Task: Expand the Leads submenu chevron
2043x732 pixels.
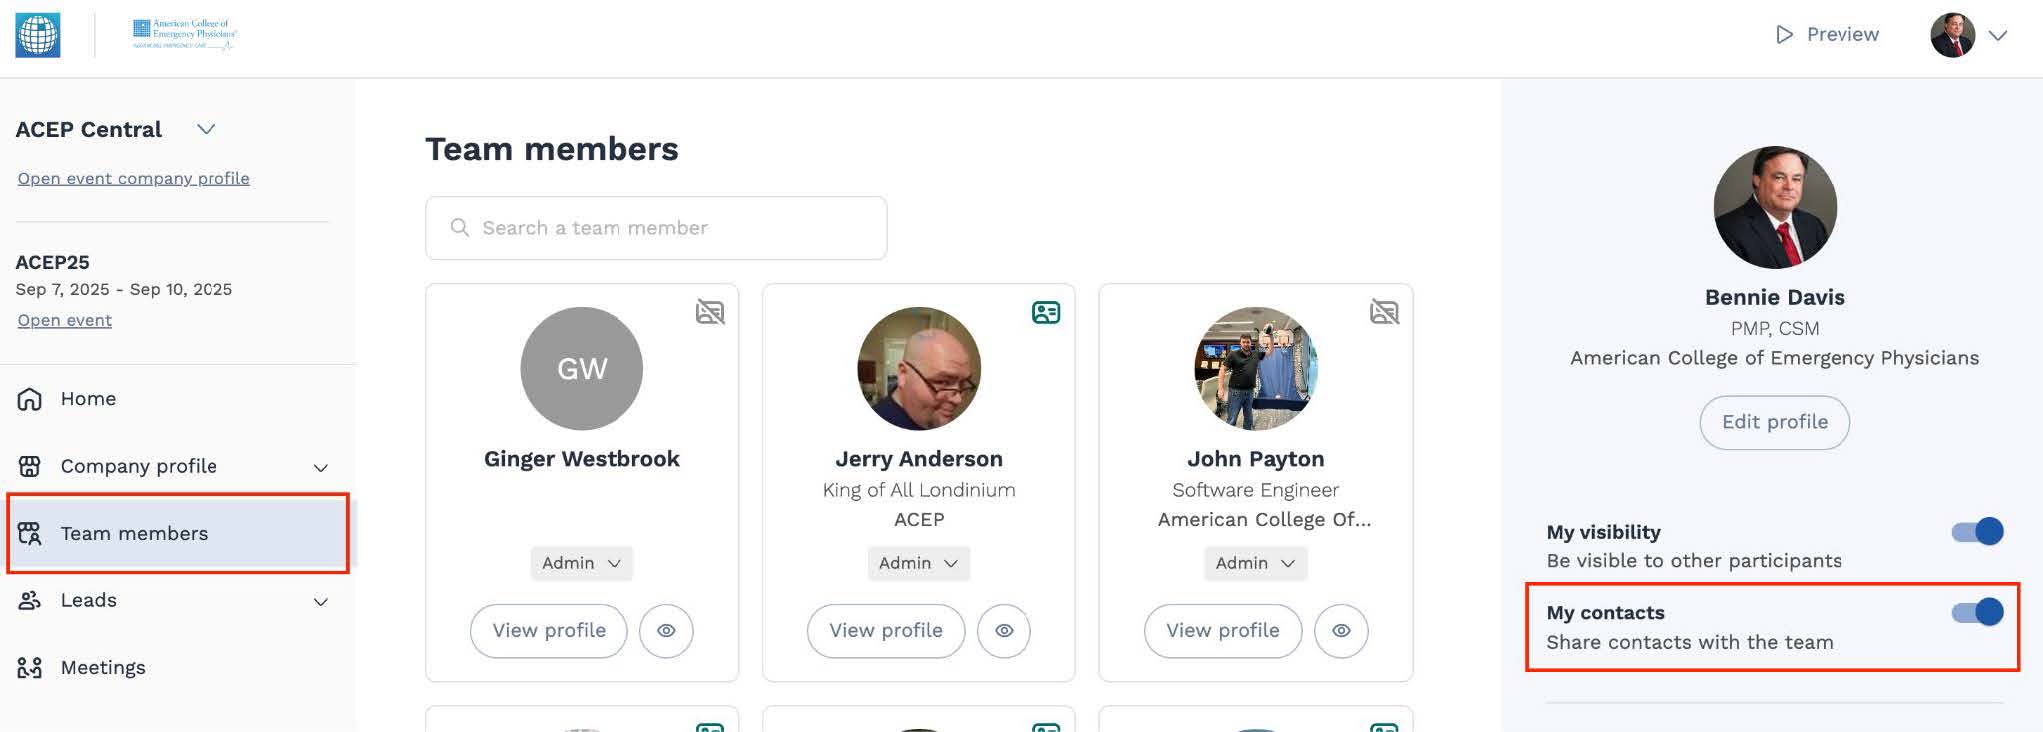Action: pos(321,602)
